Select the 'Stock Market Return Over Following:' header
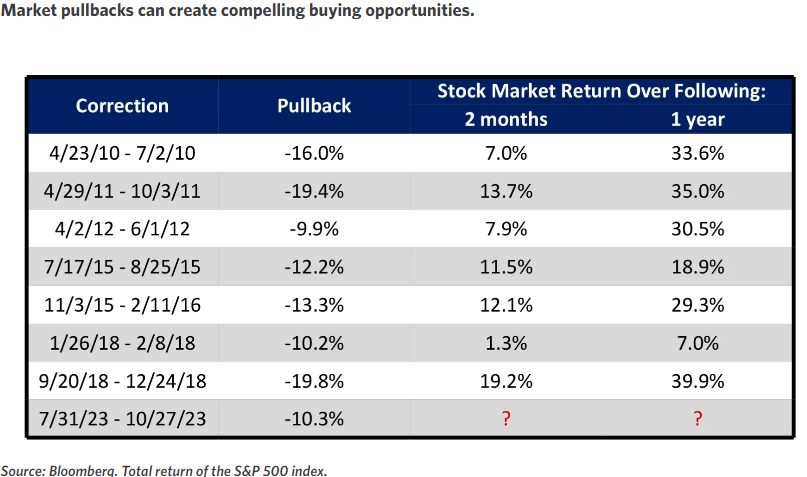 coord(601,92)
